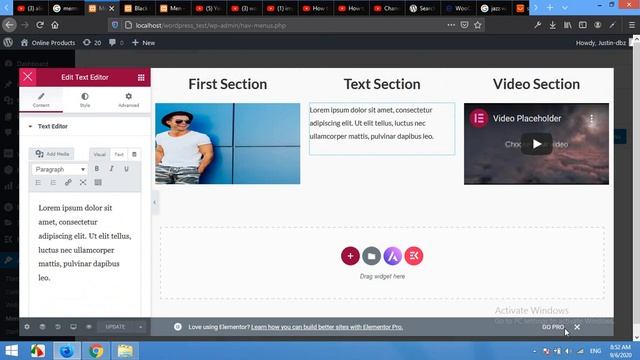The width and height of the screenshot is (640, 360).
Task: Reload the page in Firefox
Action: [x=40, y=25]
